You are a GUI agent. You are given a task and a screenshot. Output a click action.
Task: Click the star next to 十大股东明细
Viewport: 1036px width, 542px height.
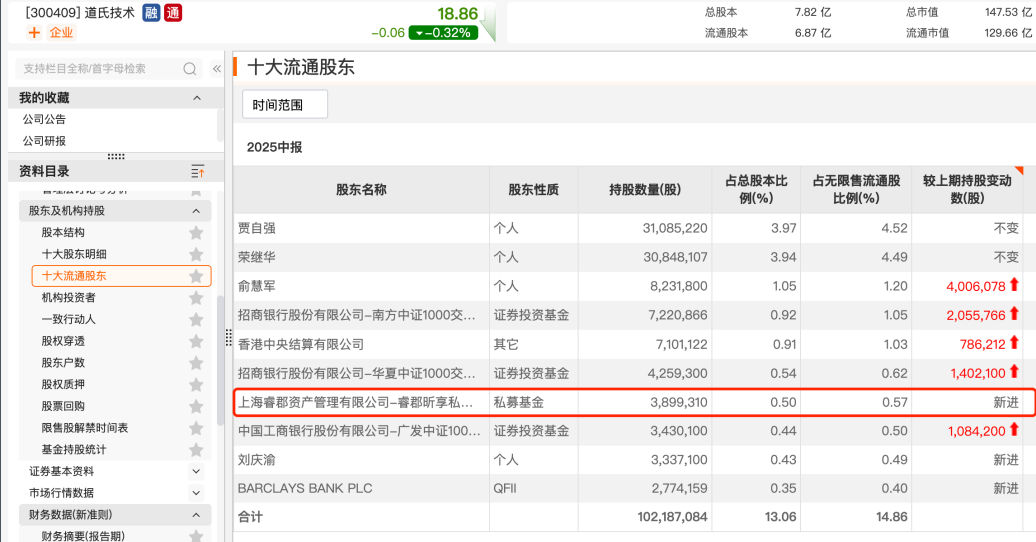[x=196, y=255]
